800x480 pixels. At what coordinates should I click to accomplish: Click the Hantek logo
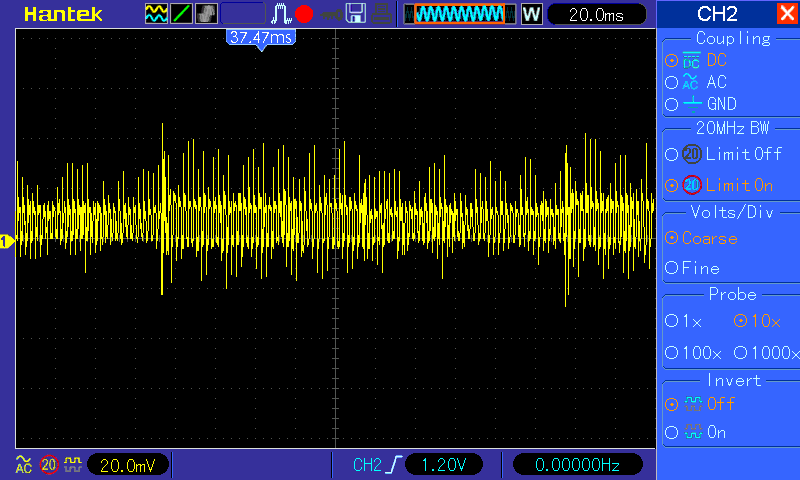click(x=63, y=14)
